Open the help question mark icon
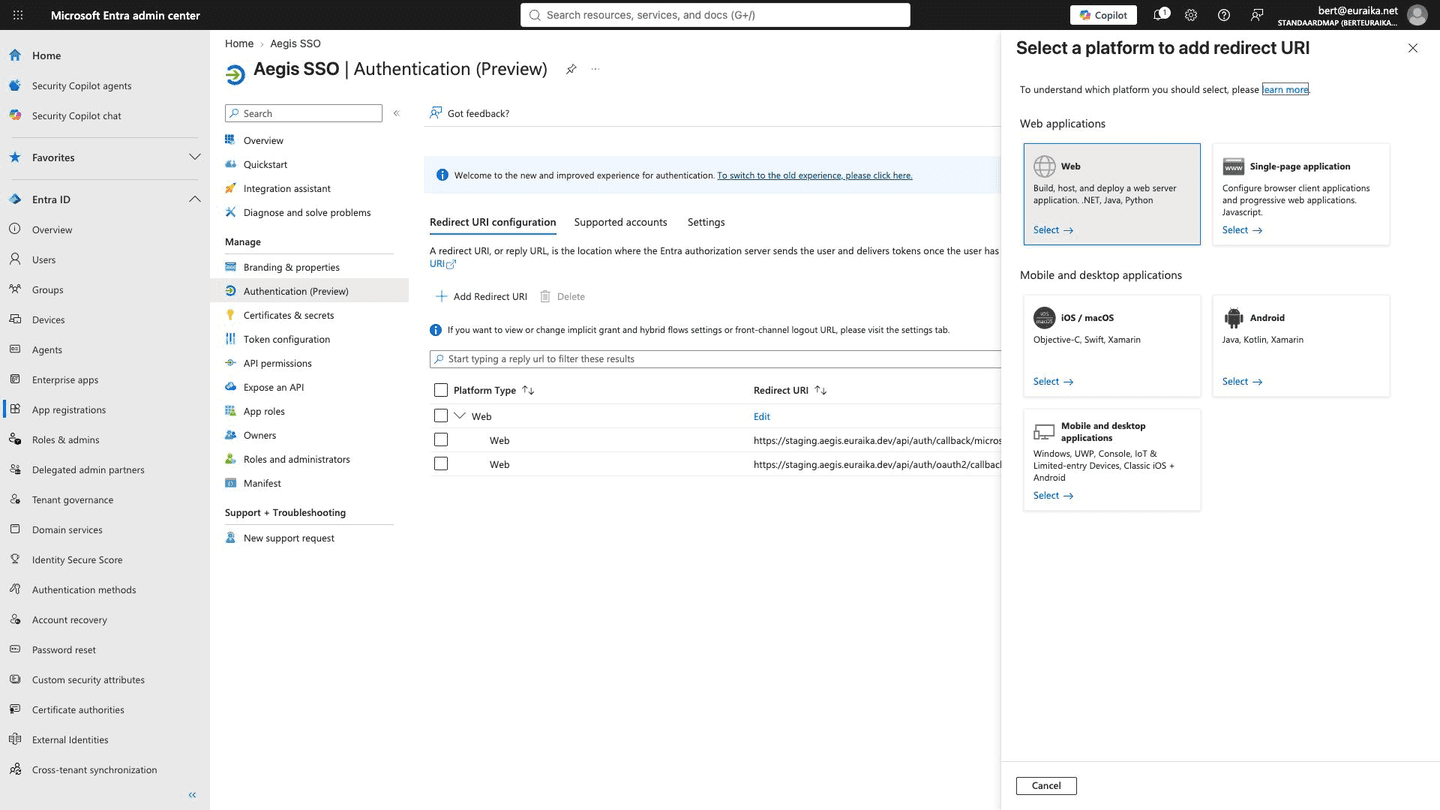 point(1224,15)
